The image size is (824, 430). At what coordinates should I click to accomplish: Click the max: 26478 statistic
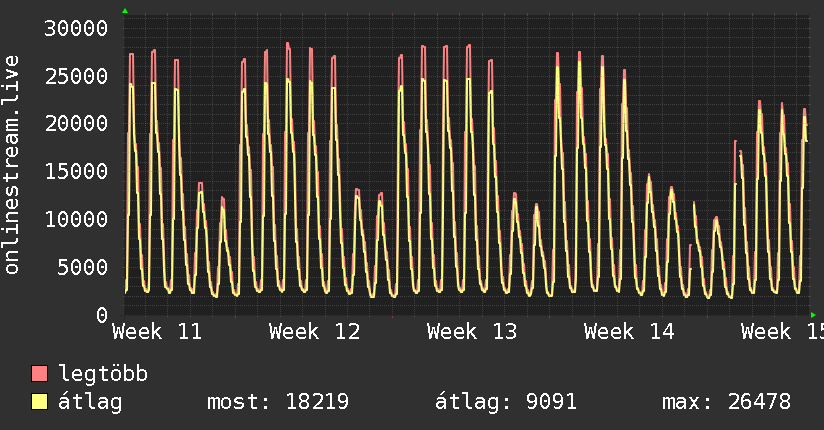(x=726, y=402)
